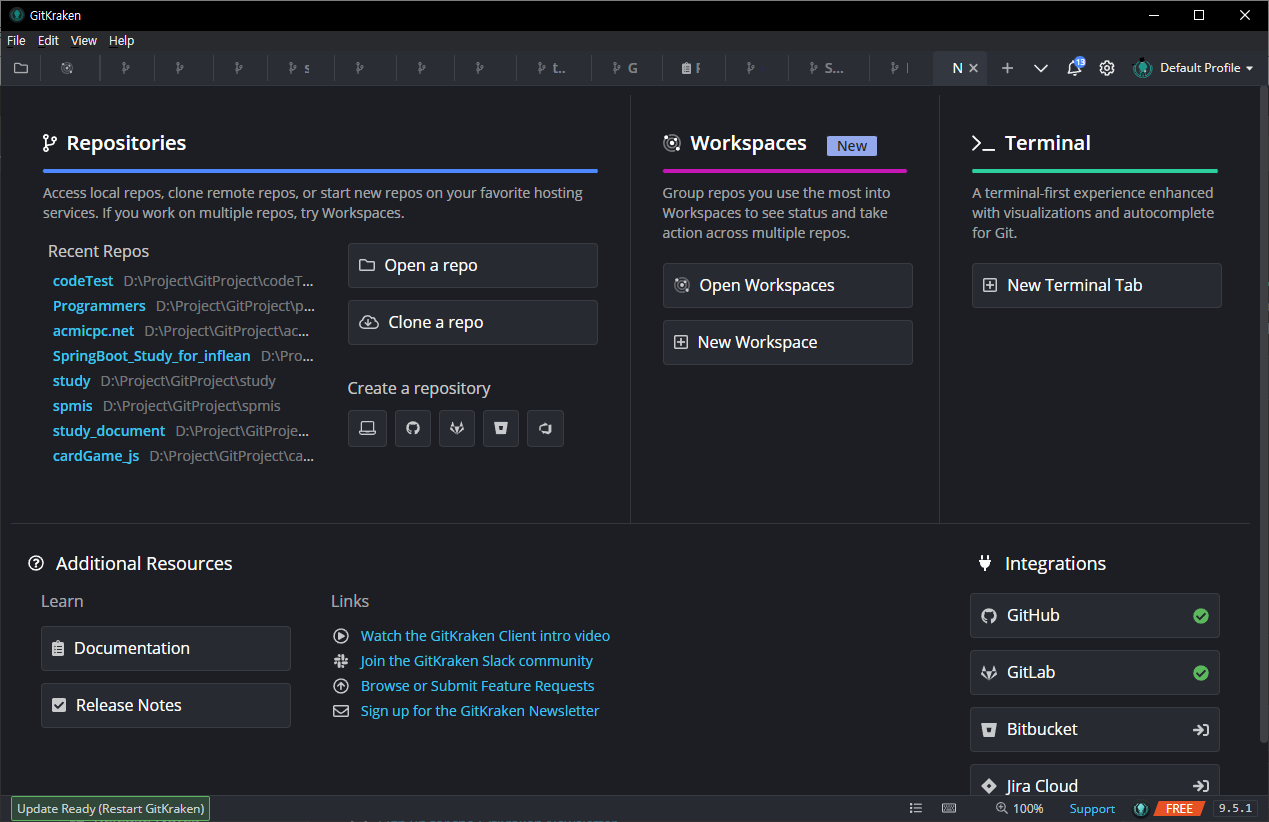Open recent repo spmis

73,406
